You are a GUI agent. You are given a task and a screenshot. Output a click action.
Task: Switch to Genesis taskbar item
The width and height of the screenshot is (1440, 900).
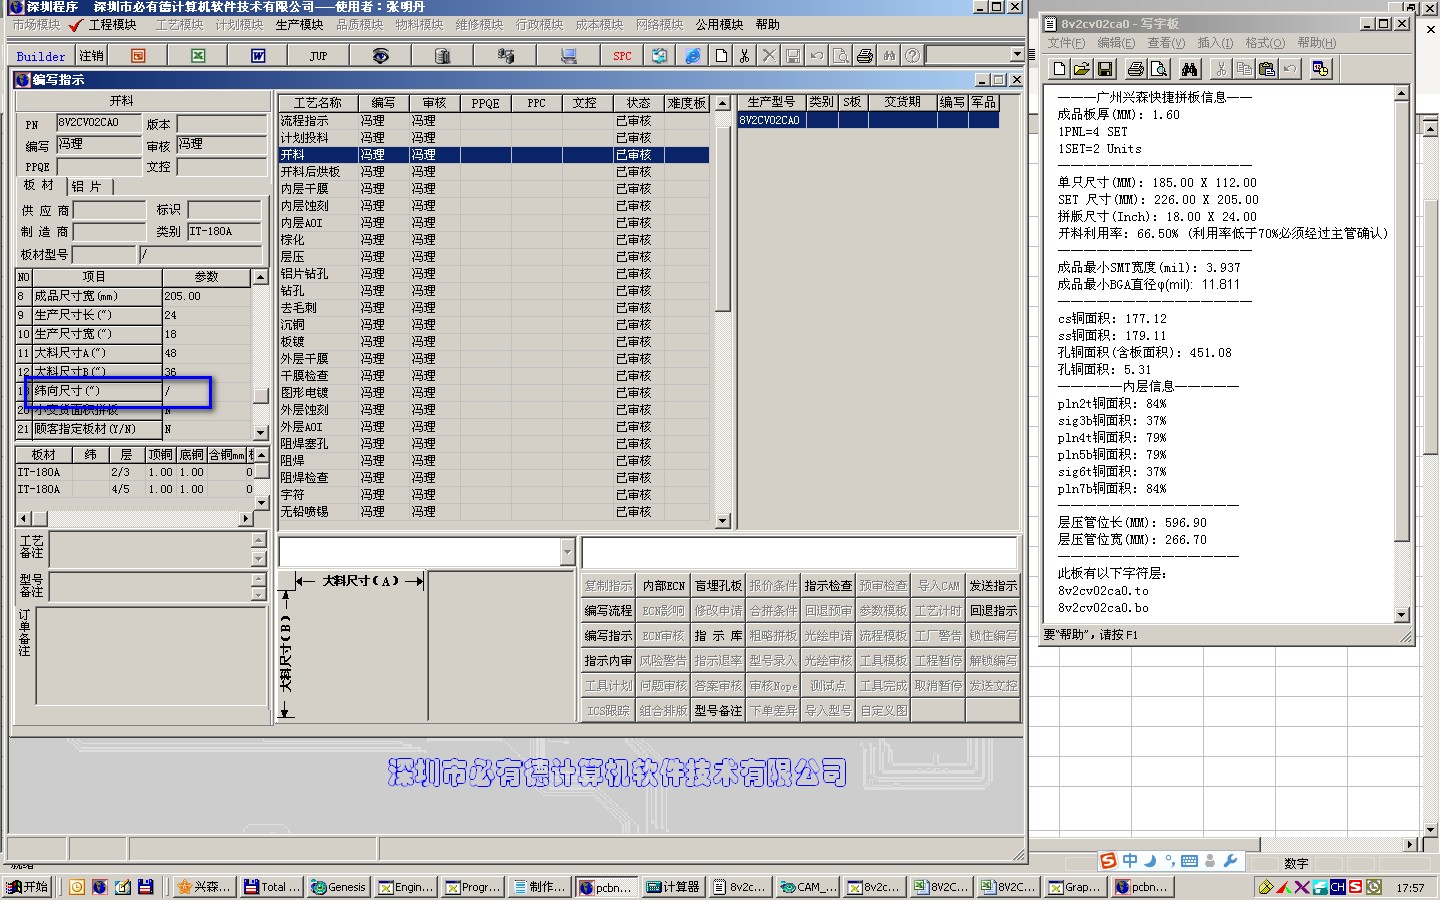pos(338,887)
